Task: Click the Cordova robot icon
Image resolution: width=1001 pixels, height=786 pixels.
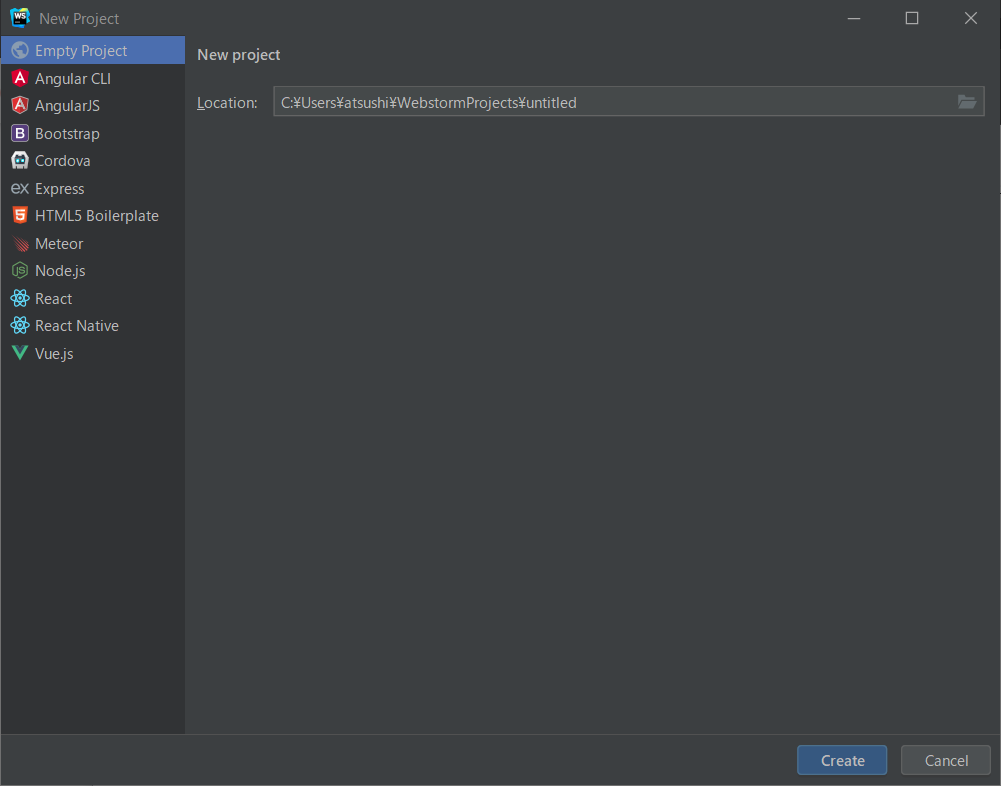Action: coord(20,160)
